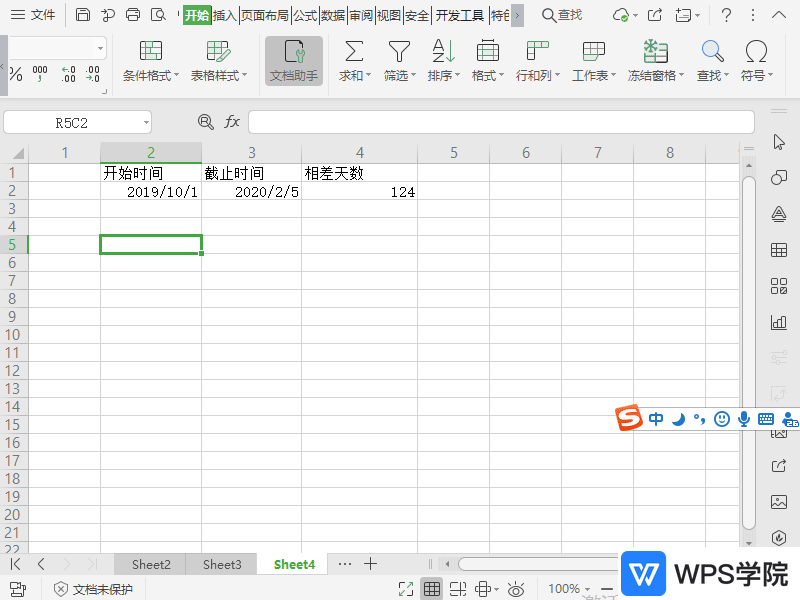Open table grid icon in right sidebar
The width and height of the screenshot is (800, 600).
779,250
